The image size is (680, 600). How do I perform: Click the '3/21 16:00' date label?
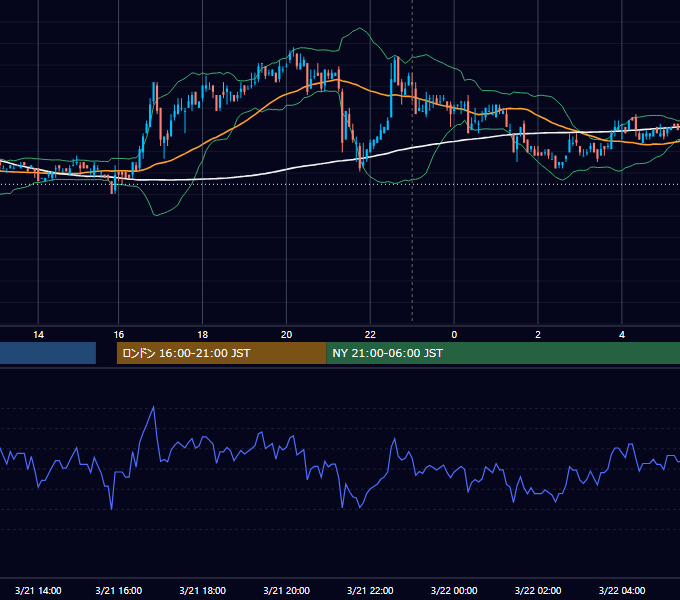[x=118, y=590]
